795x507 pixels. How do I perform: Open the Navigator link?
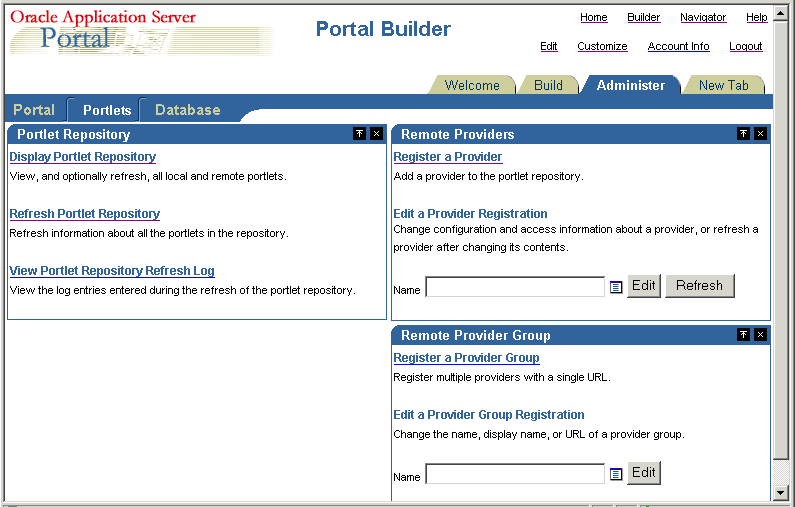point(703,17)
